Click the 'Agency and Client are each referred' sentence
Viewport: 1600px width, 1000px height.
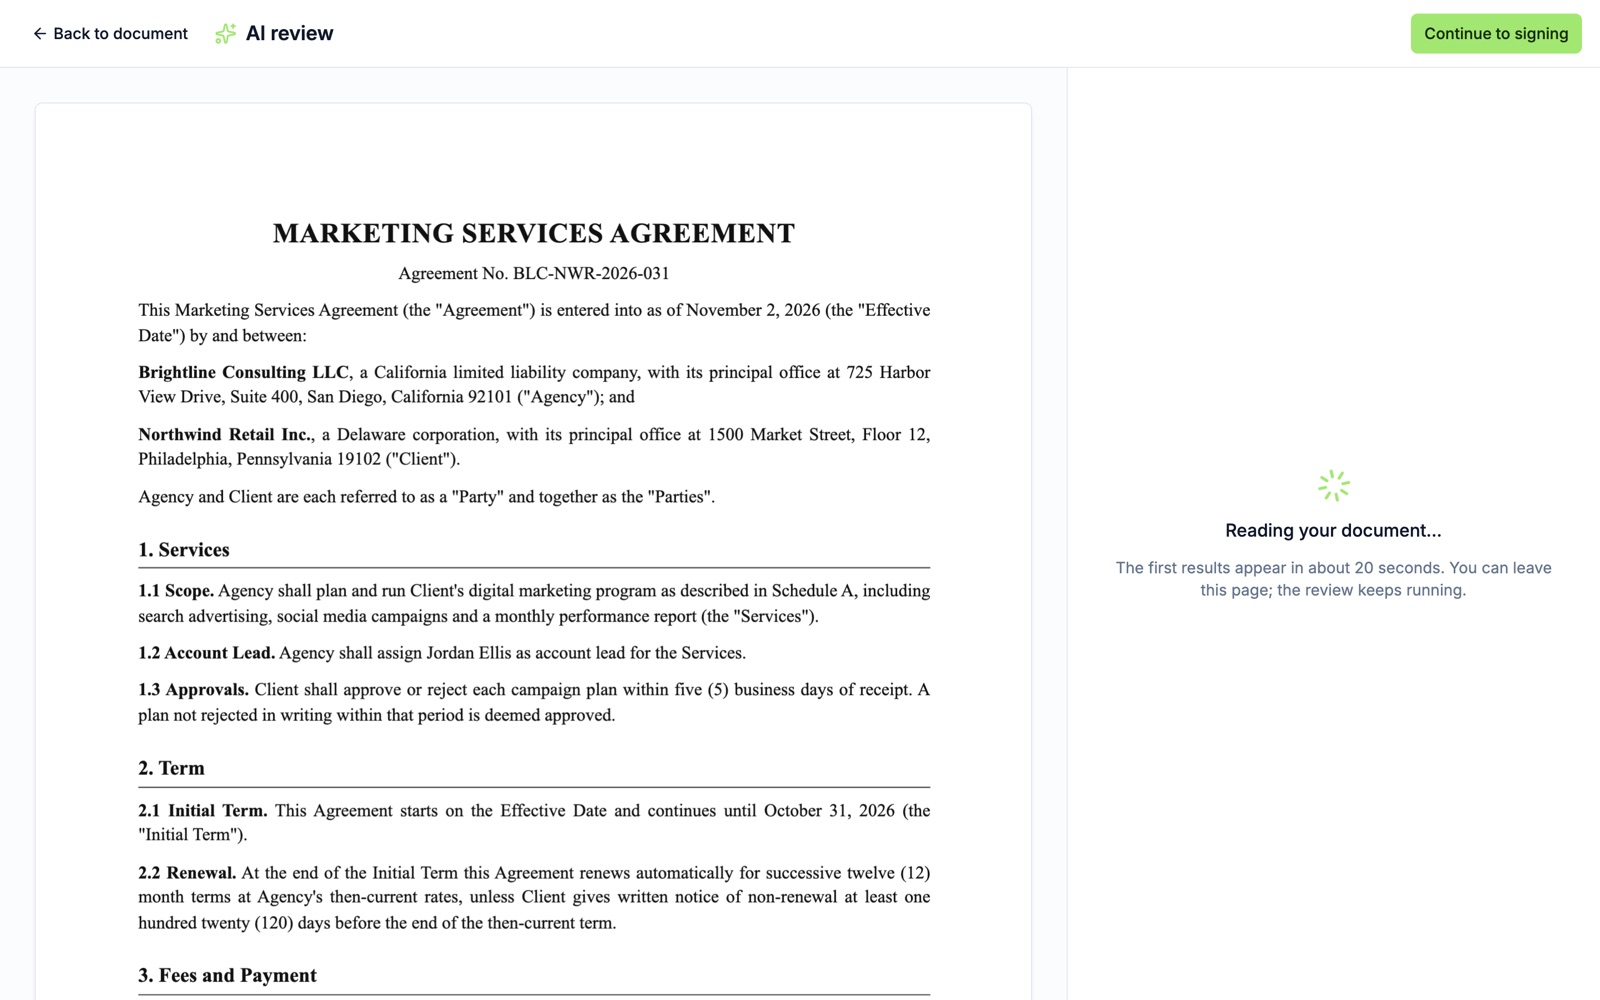pyautogui.click(x=427, y=497)
